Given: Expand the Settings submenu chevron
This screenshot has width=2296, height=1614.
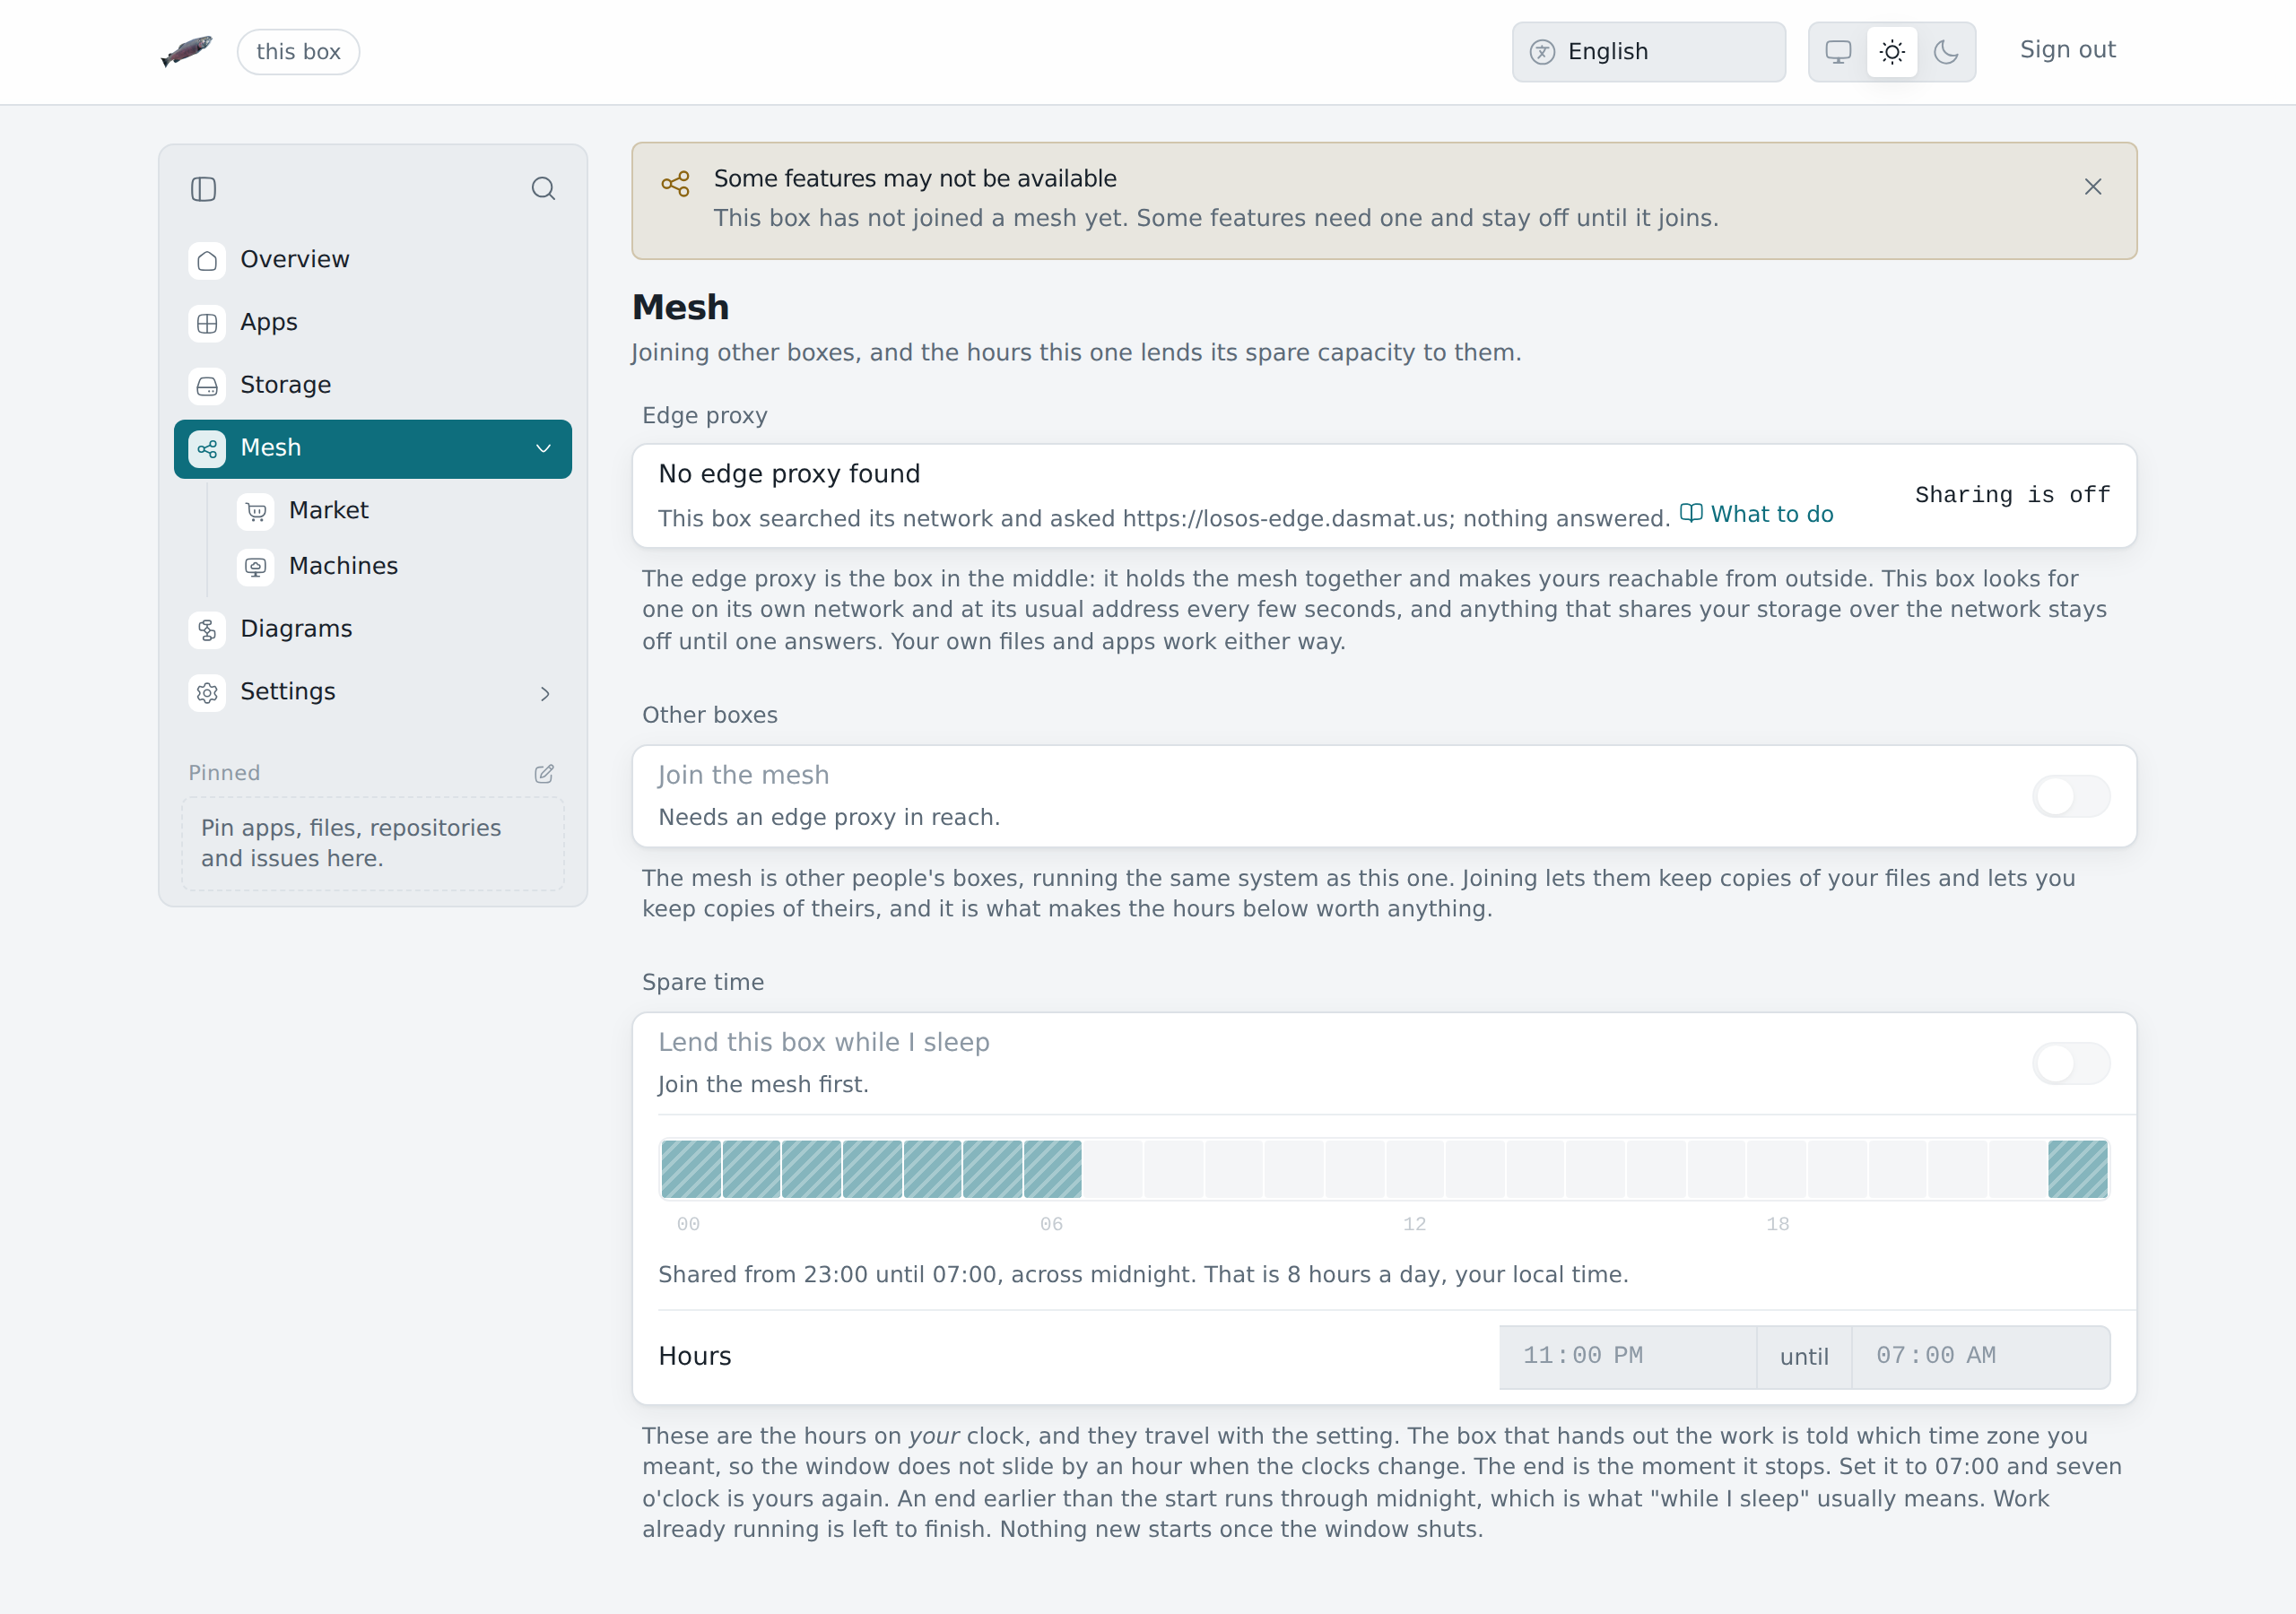Looking at the screenshot, I should (x=545, y=693).
